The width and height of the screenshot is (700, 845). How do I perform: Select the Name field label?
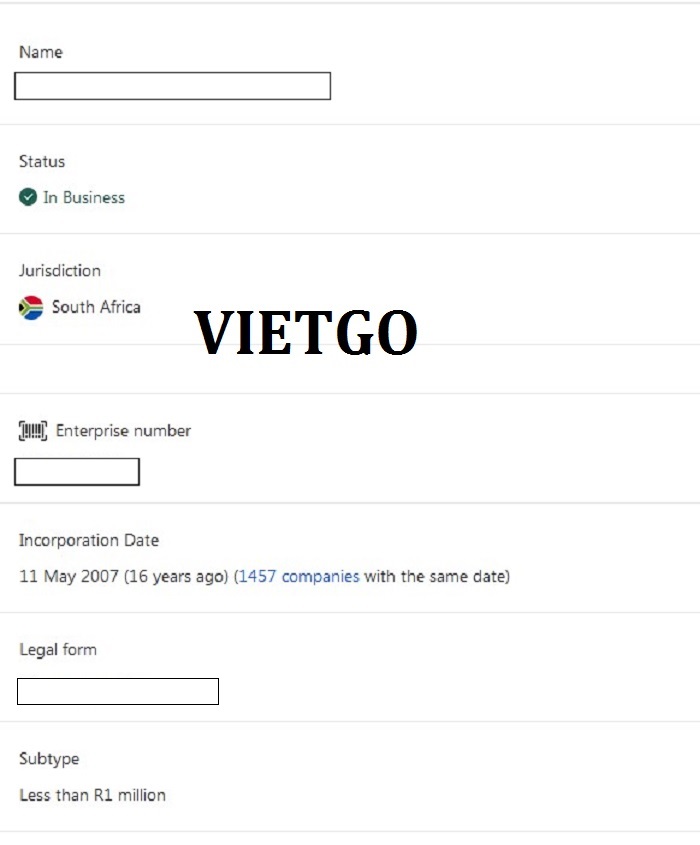(x=41, y=52)
